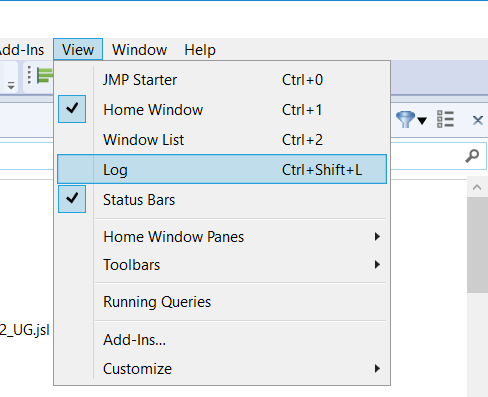The height and width of the screenshot is (397, 488).
Task: Open the Add-Ins menu in menu bar
Action: pos(22,50)
